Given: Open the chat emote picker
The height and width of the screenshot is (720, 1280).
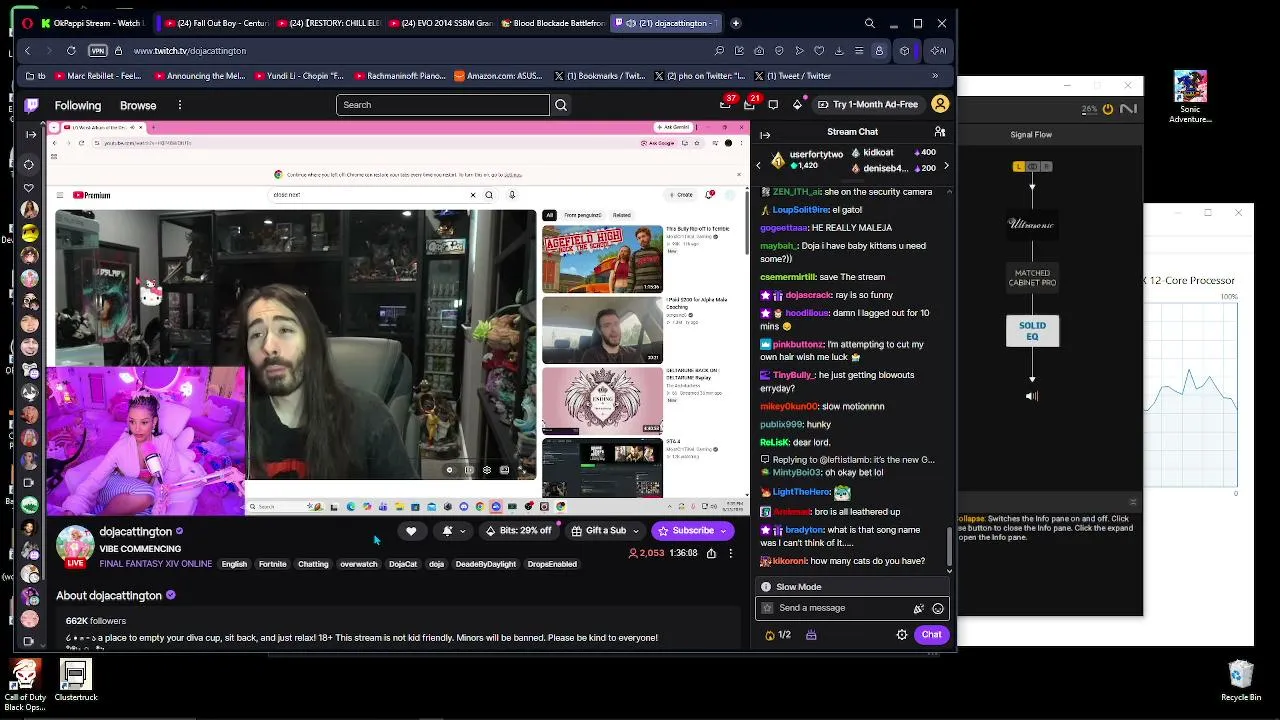Looking at the screenshot, I should coord(938,608).
